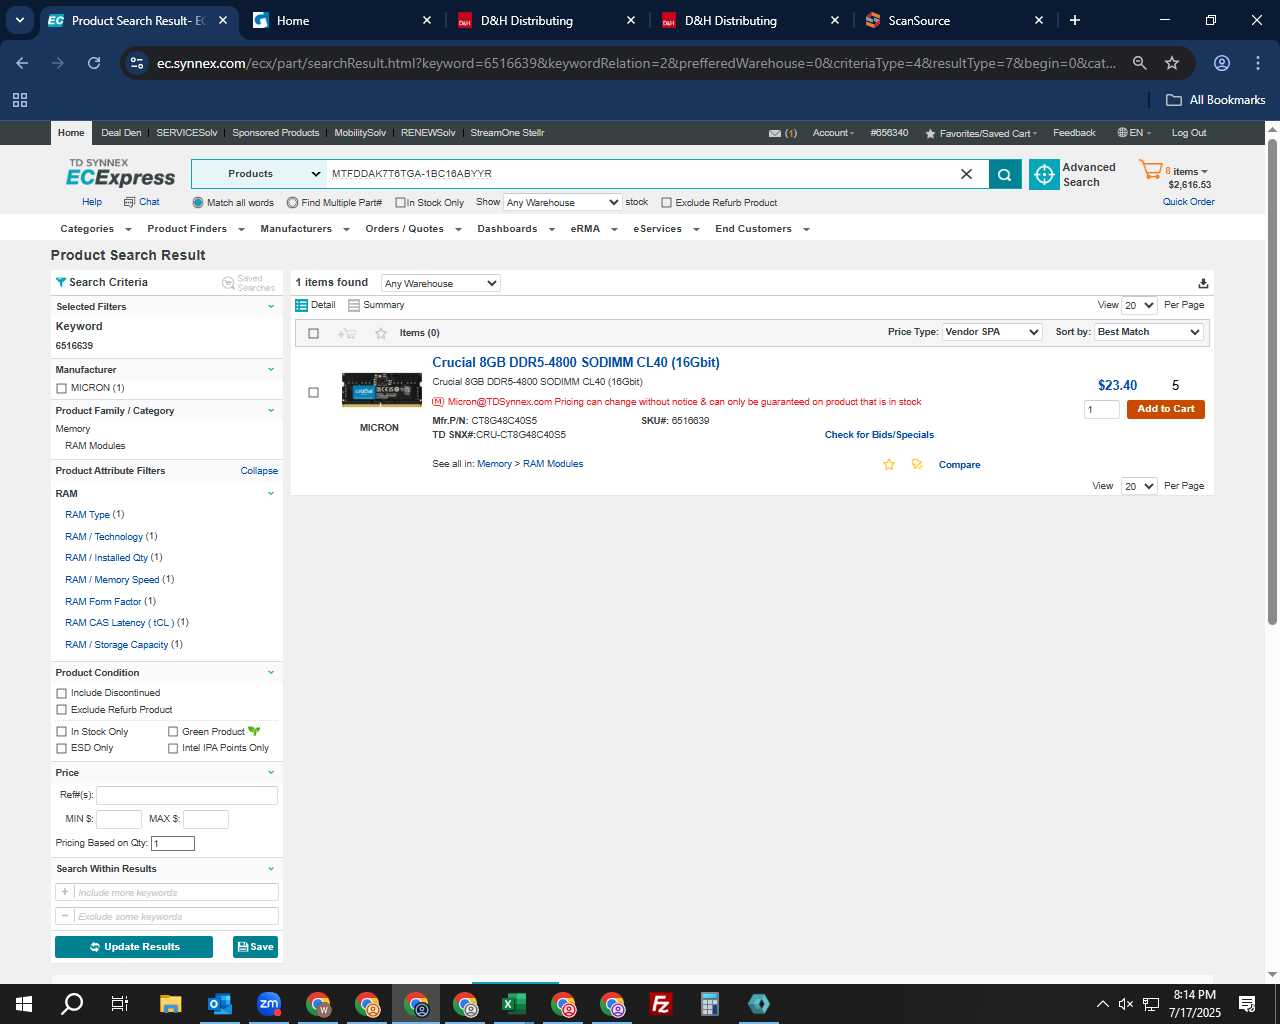The image size is (1280, 1024).
Task: Open Show Any Warehouse stock dropdown
Action: point(562,202)
